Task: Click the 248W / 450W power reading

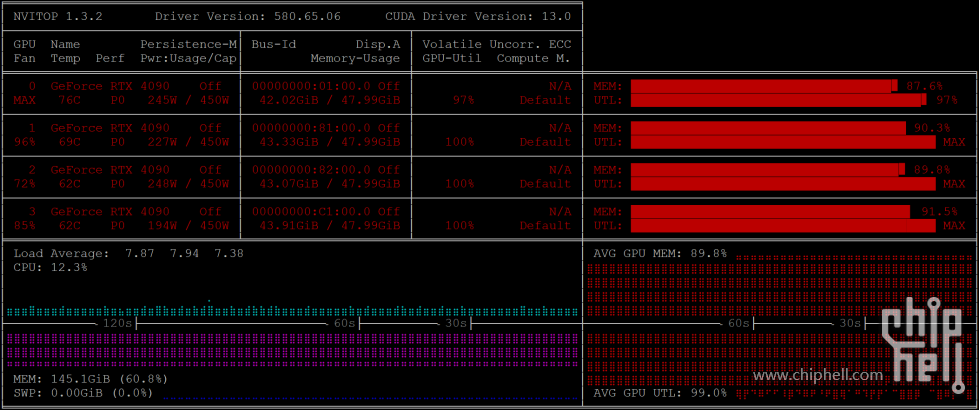Action: point(189,183)
